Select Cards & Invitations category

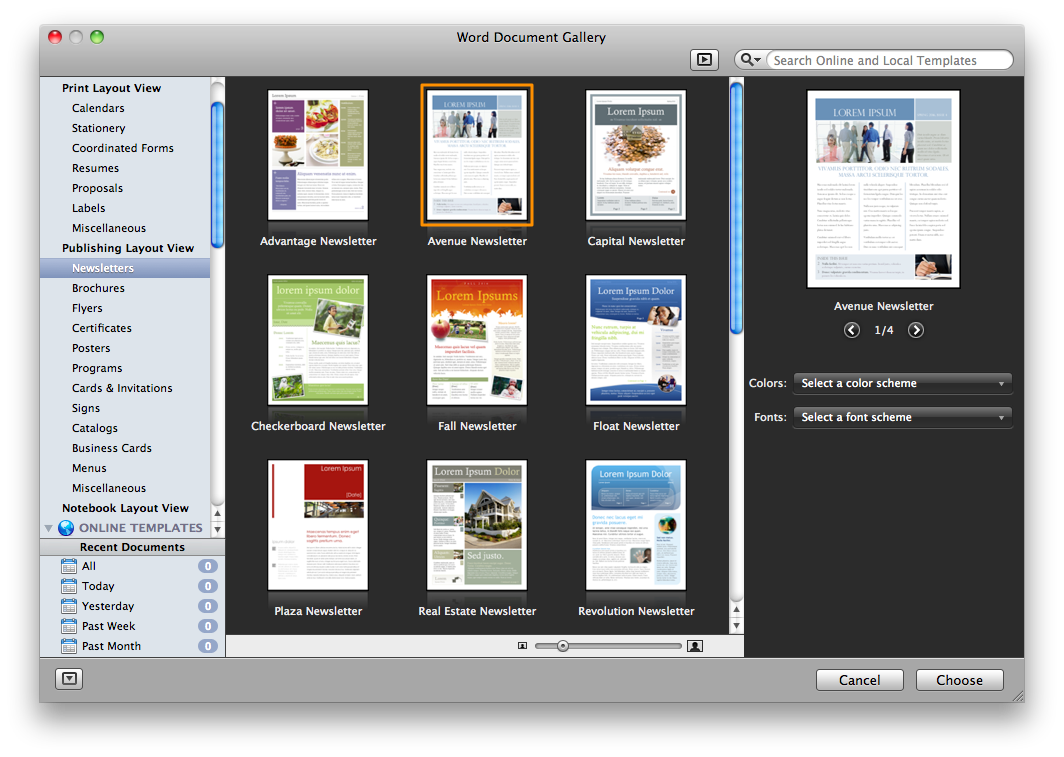[x=122, y=388]
